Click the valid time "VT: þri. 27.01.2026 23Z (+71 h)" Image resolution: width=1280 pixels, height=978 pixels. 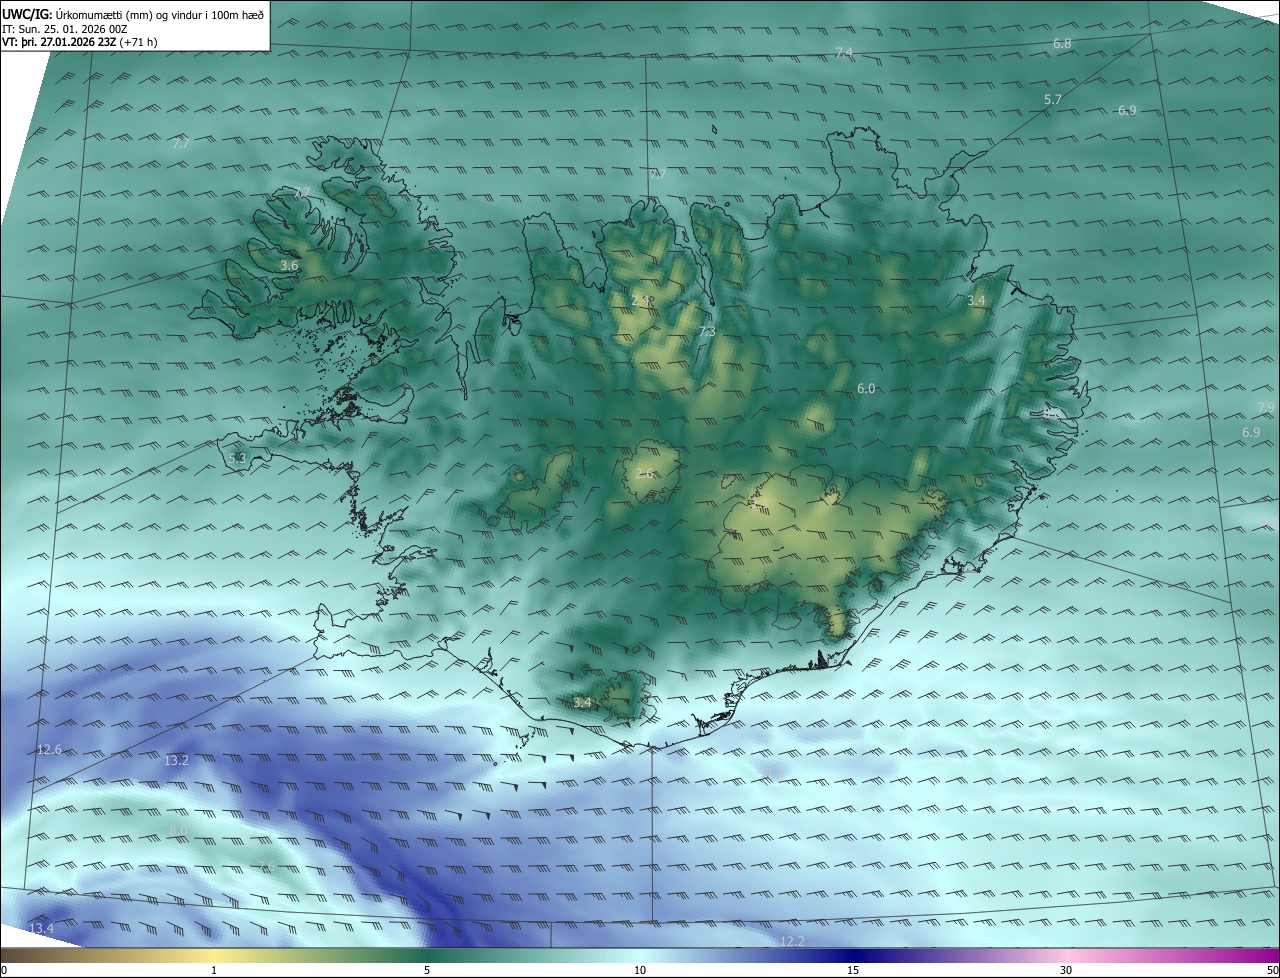pos(80,42)
